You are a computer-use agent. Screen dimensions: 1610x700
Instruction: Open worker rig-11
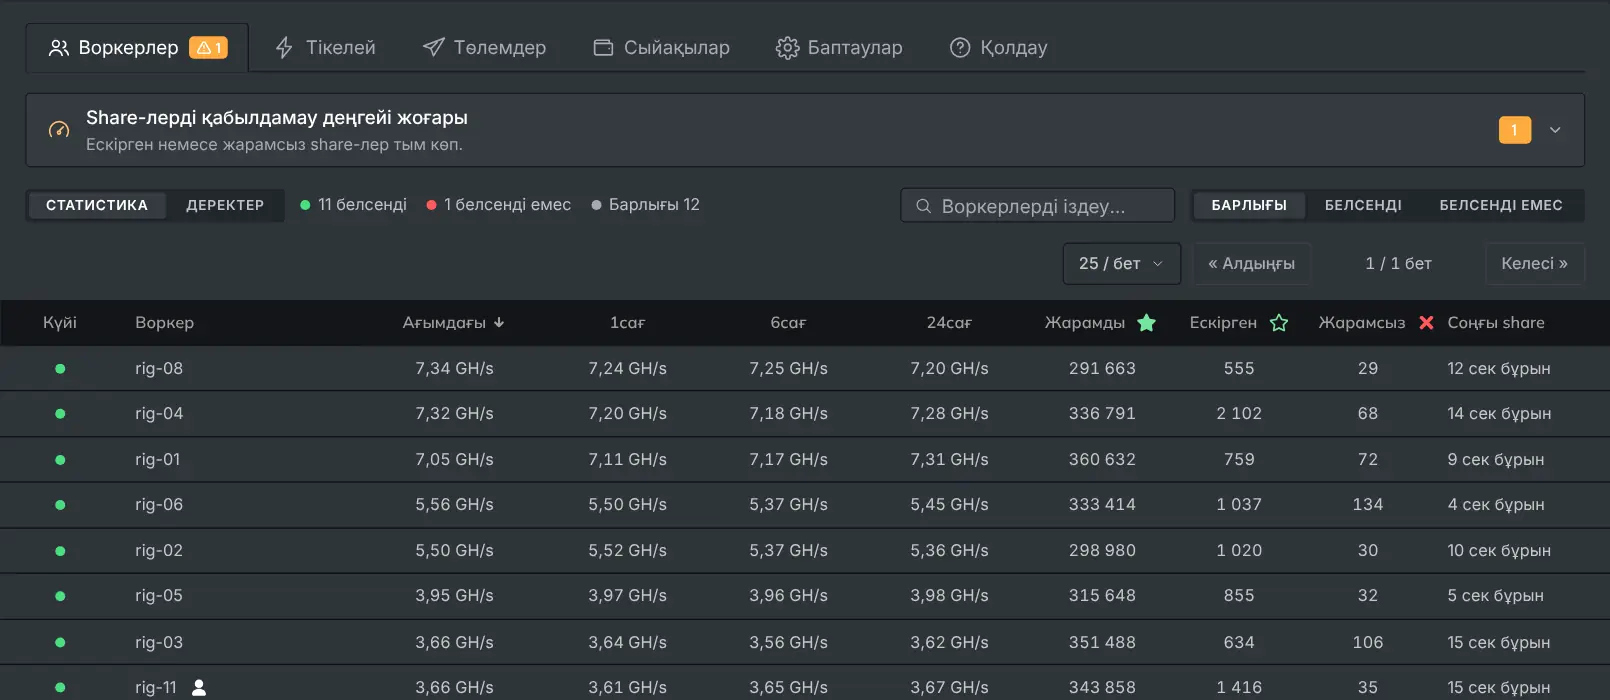pyautogui.click(x=156, y=688)
